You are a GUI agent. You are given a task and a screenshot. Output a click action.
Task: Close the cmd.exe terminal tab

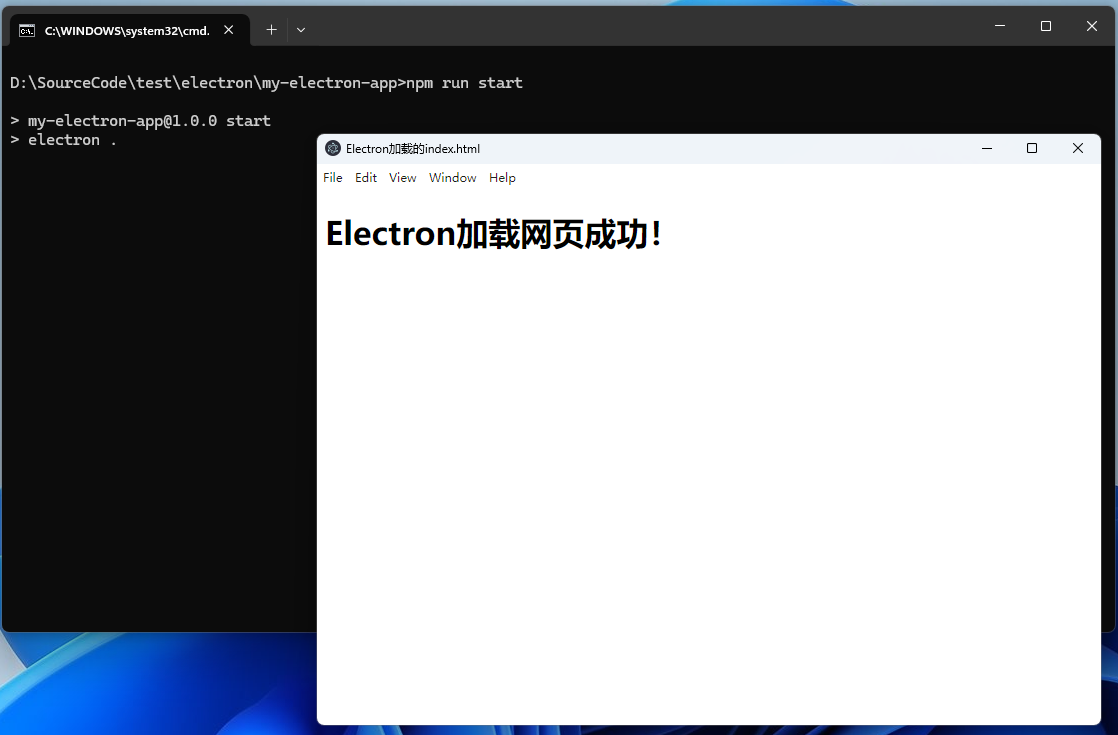tap(228, 30)
